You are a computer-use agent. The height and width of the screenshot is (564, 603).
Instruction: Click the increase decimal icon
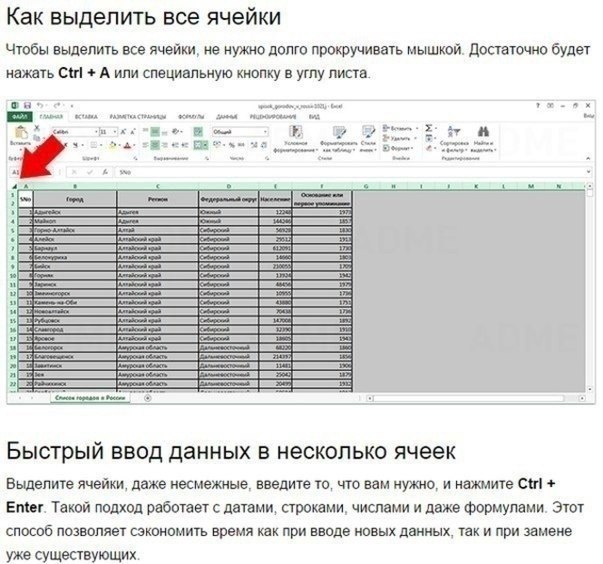(254, 145)
